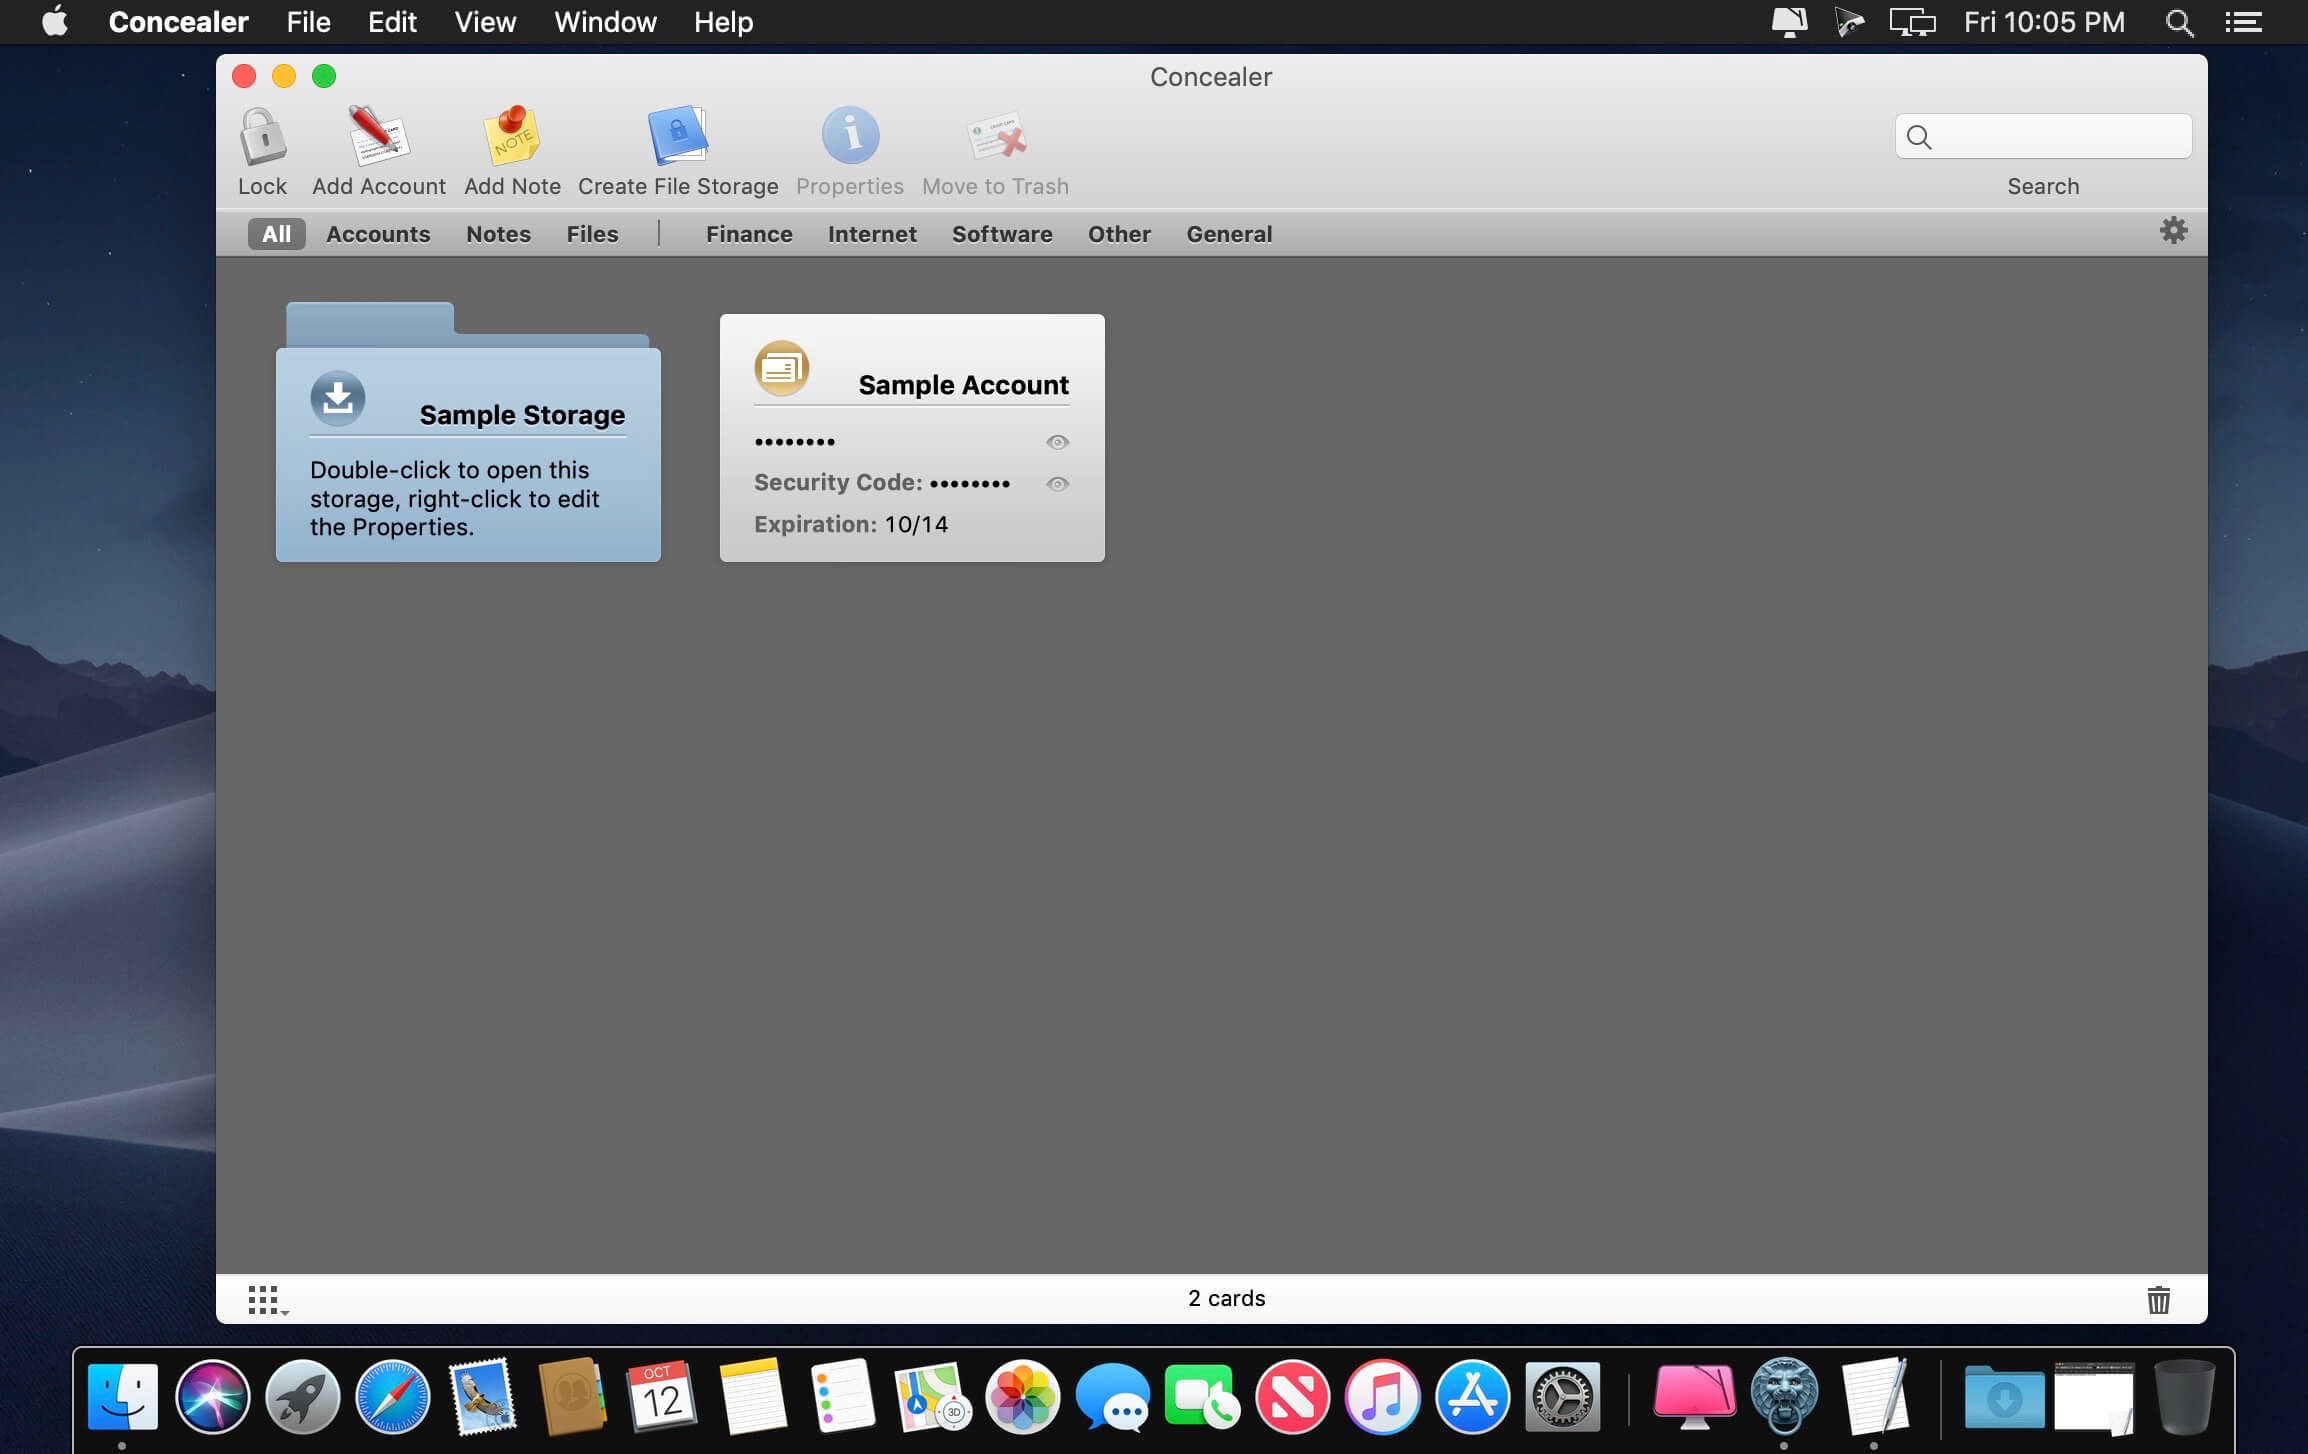Filter cards by Finance category
This screenshot has width=2308, height=1454.
[749, 234]
